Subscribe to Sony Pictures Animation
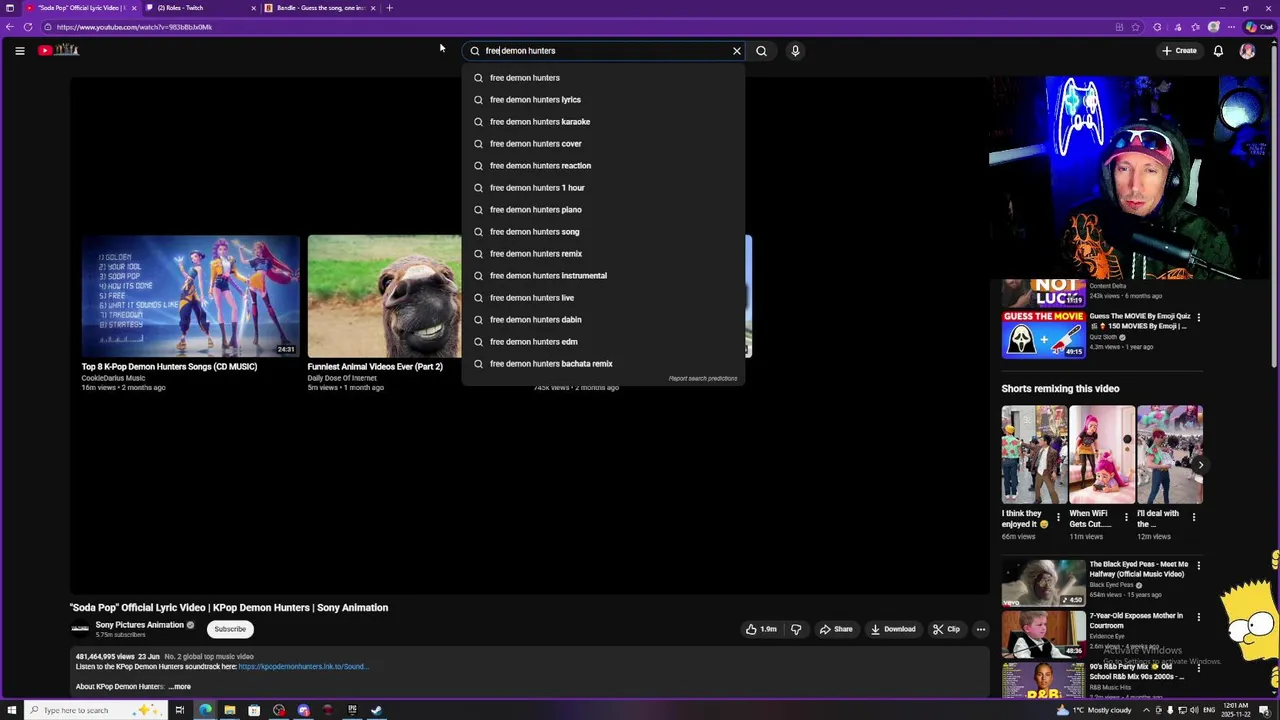This screenshot has height=720, width=1280. (229, 629)
